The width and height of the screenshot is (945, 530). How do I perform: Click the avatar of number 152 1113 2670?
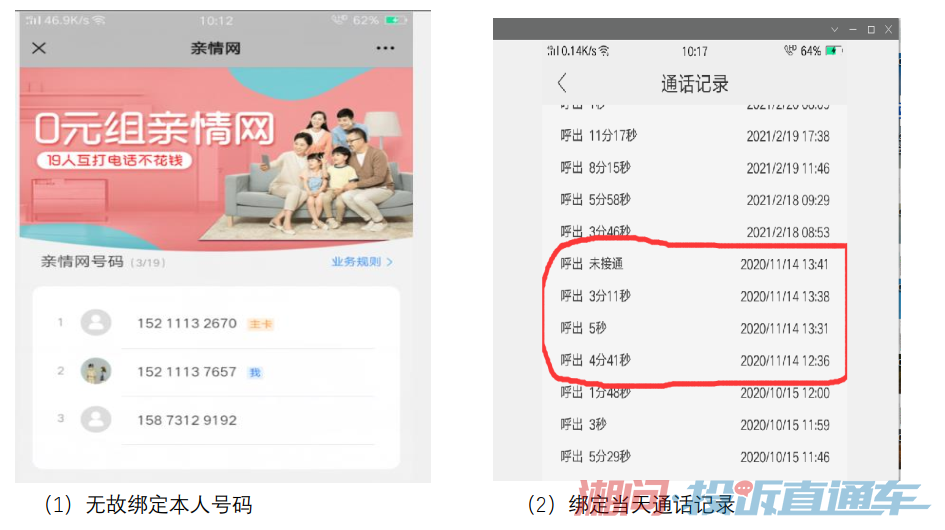96,323
